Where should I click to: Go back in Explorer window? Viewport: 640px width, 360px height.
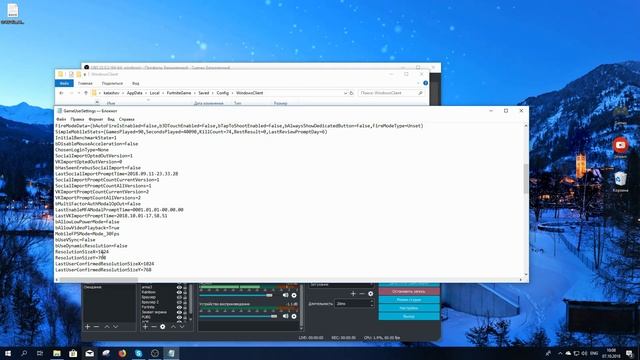62,93
